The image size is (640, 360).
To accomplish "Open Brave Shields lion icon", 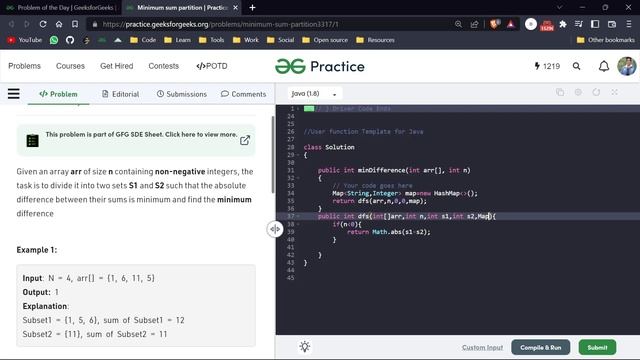I will [495, 24].
